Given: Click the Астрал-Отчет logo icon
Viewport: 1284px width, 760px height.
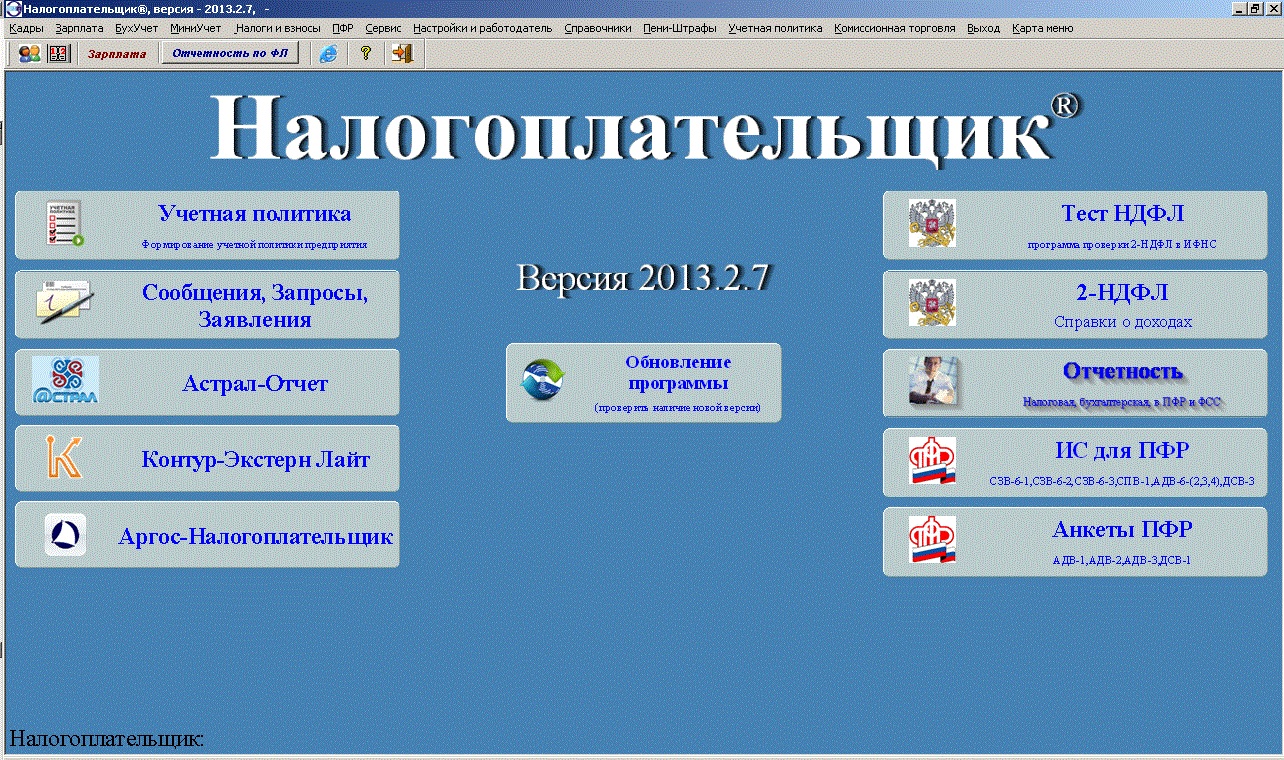Looking at the screenshot, I should [65, 381].
